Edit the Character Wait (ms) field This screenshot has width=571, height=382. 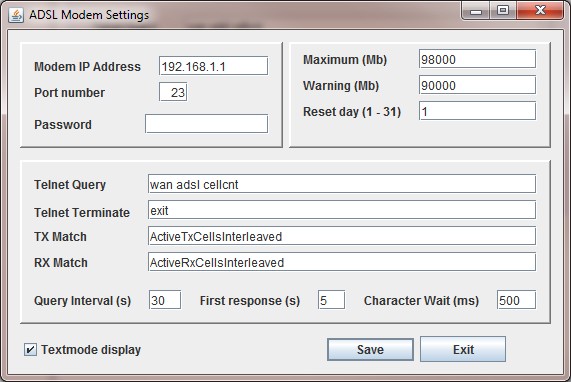click(x=516, y=300)
